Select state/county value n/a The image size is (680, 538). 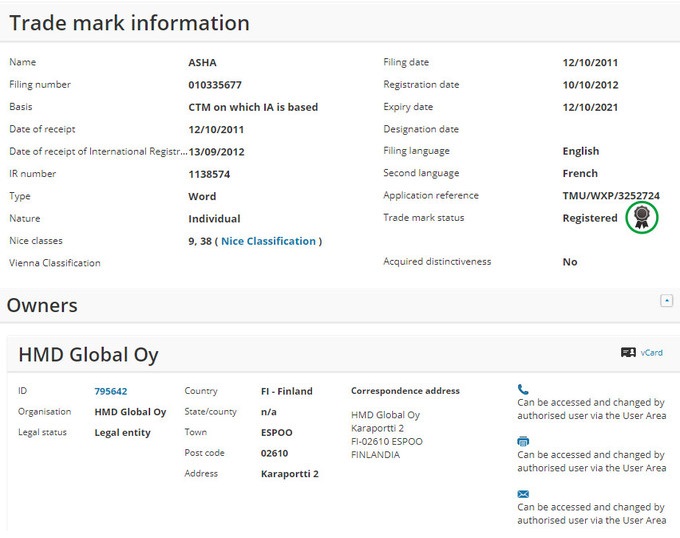tap(268, 412)
